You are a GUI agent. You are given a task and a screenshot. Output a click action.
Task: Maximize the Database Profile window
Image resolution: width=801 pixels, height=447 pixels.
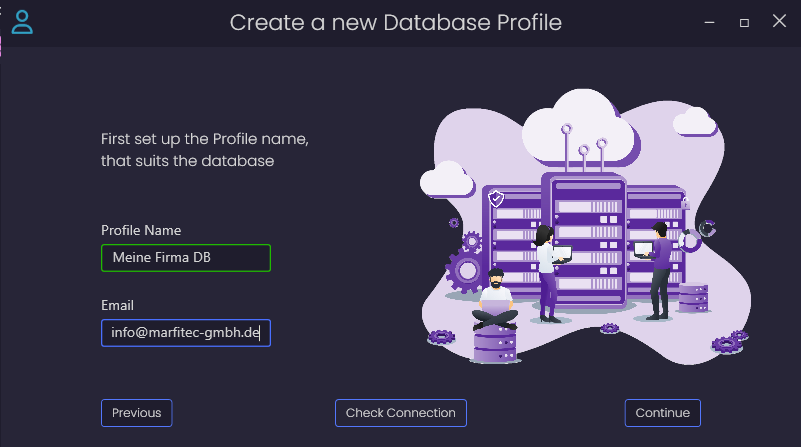[x=744, y=23]
